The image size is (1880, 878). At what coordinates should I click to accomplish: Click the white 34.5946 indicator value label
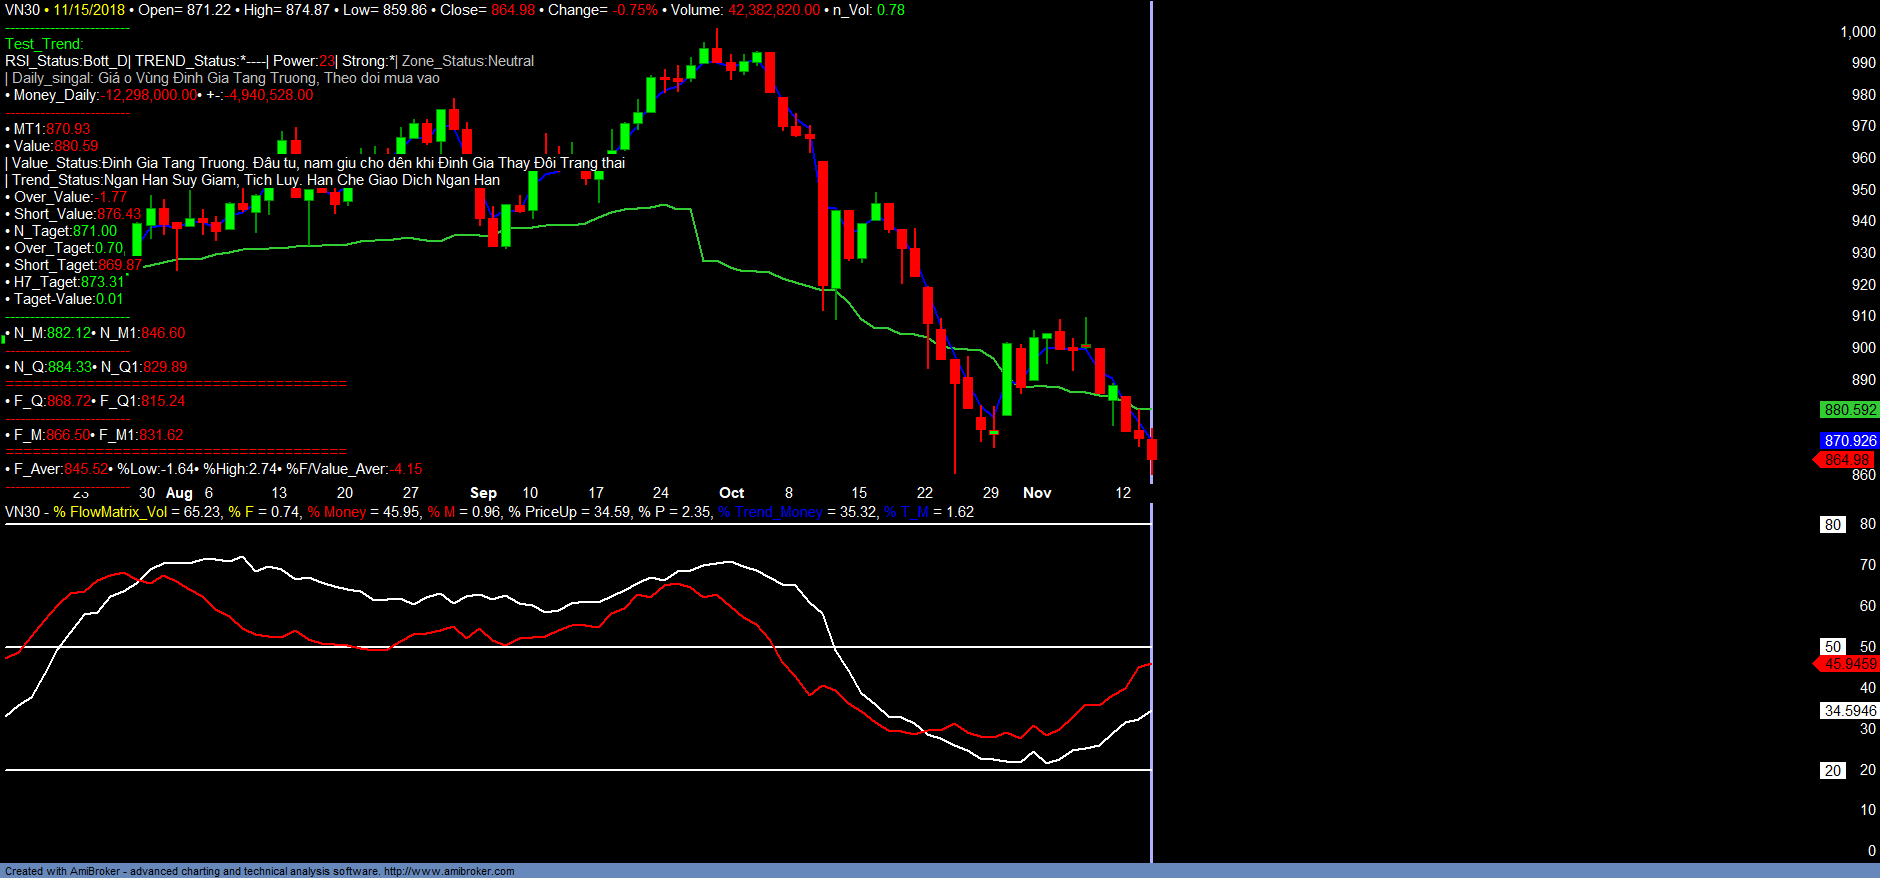click(1849, 711)
